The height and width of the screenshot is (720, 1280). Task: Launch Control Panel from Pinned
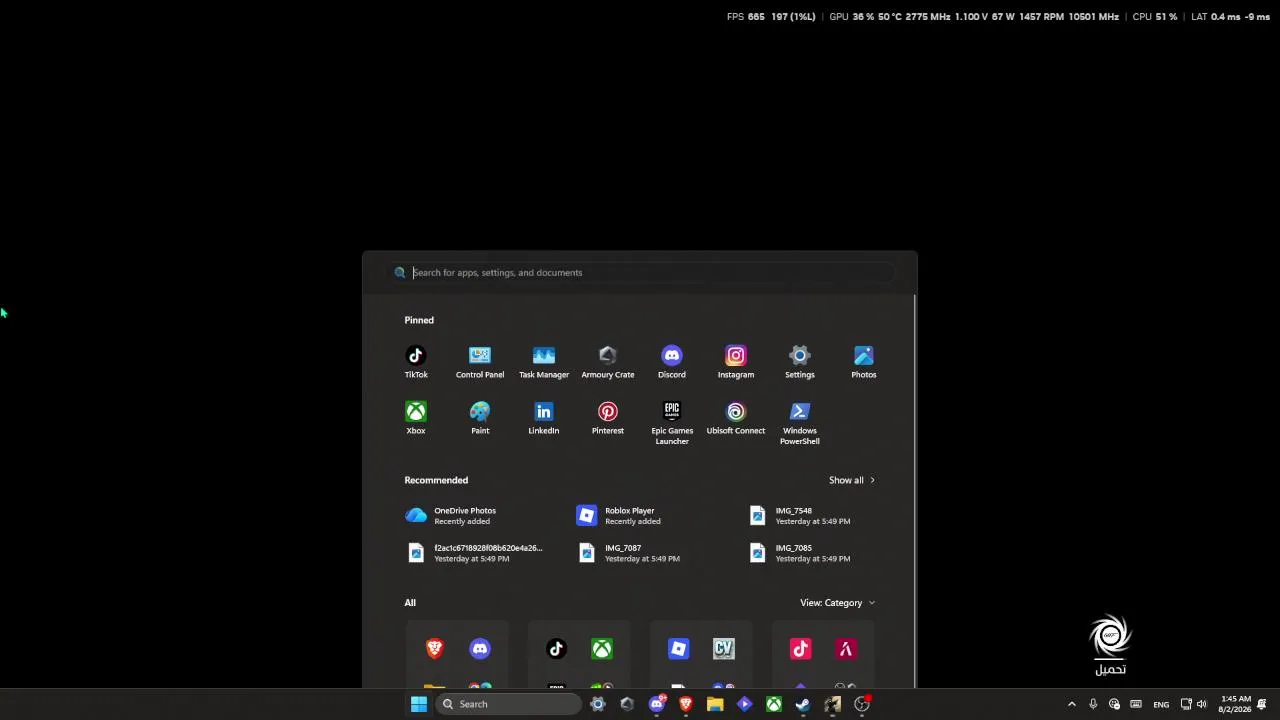(x=480, y=362)
